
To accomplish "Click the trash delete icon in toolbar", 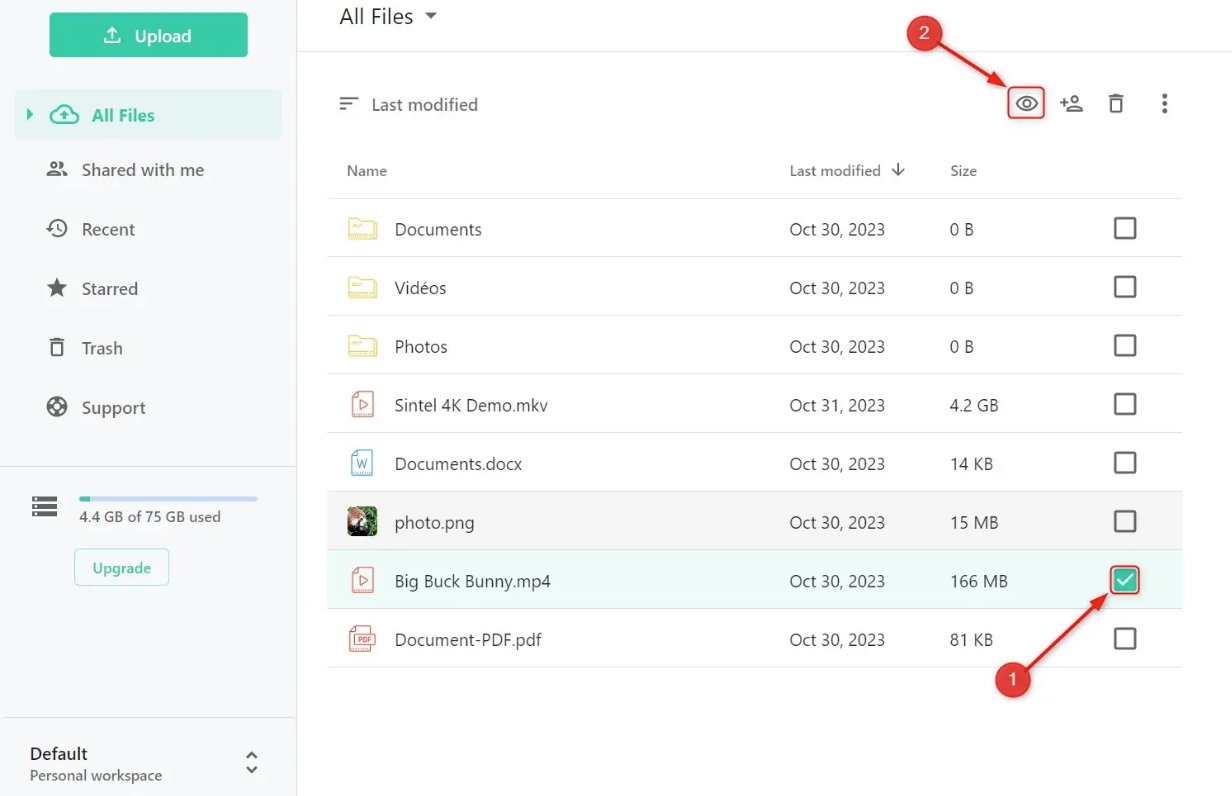I will pyautogui.click(x=1116, y=103).
